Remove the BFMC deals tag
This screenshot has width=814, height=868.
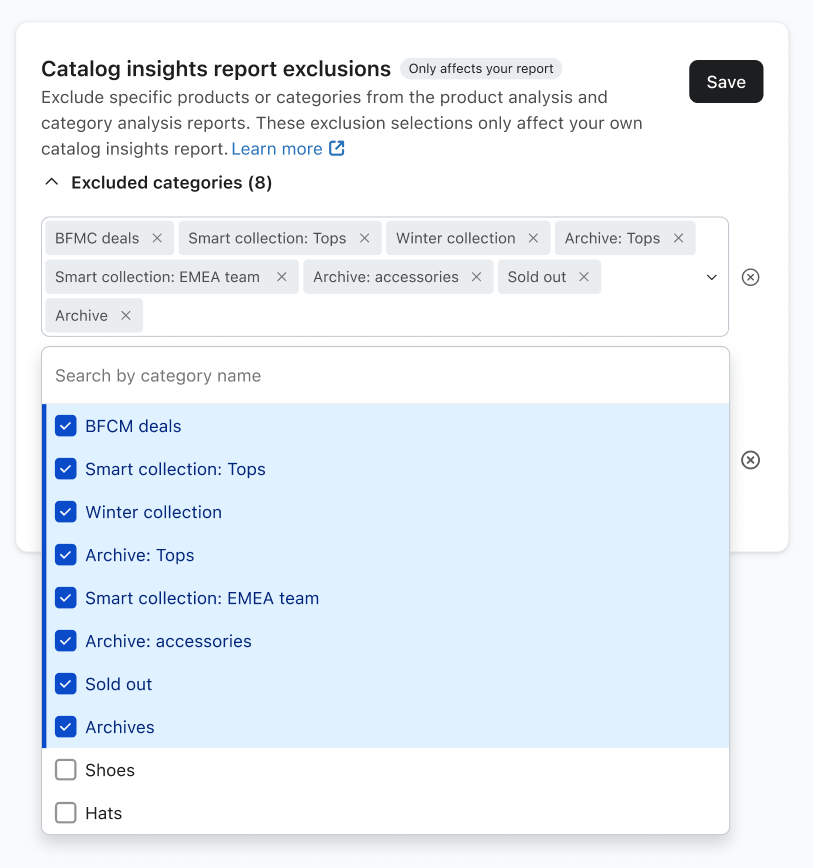(157, 238)
